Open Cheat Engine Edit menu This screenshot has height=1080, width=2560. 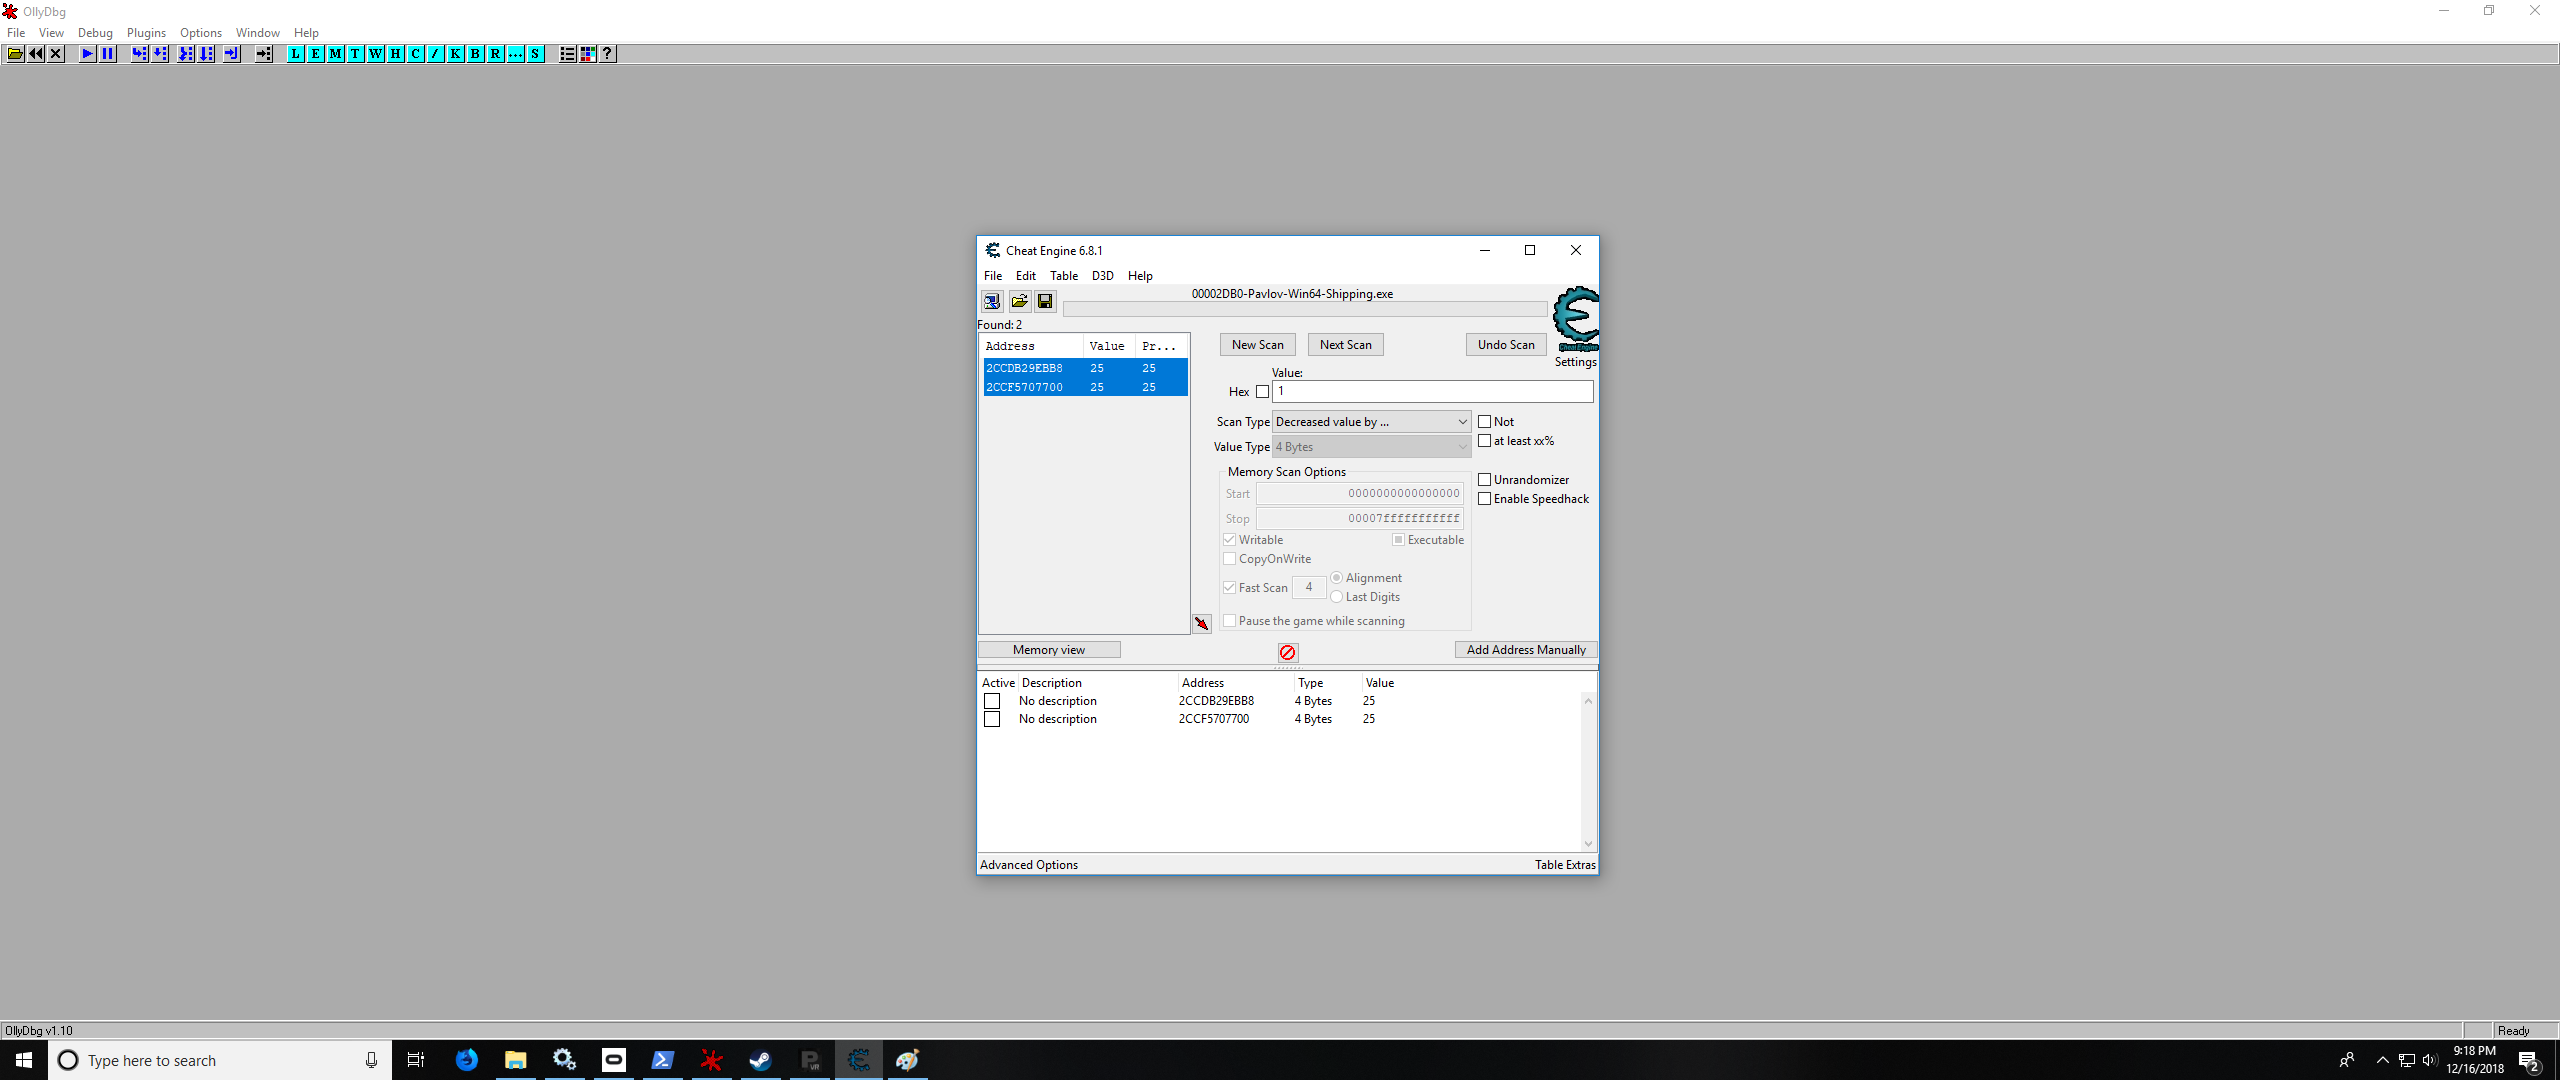pos(1026,276)
